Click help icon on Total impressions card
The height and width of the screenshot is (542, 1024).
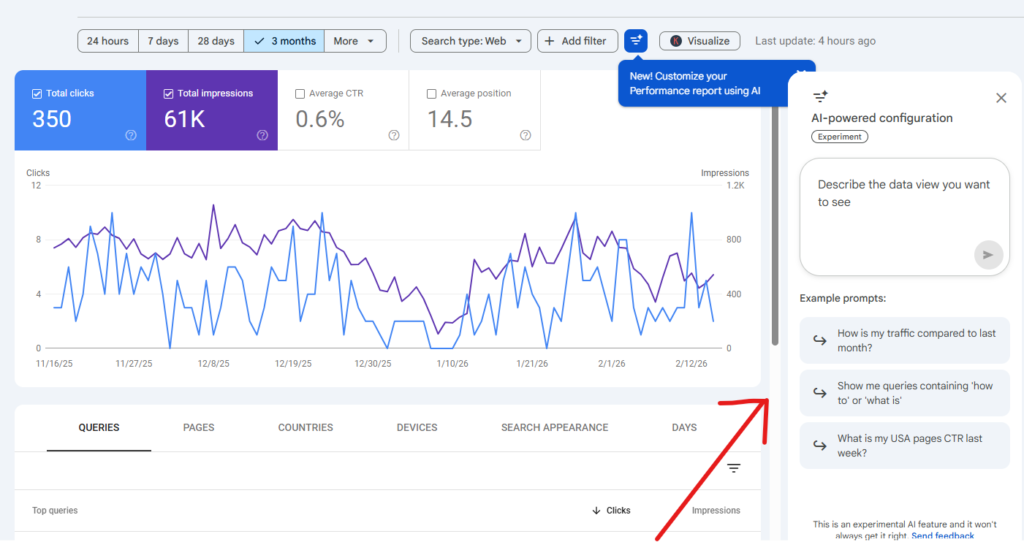tap(263, 135)
